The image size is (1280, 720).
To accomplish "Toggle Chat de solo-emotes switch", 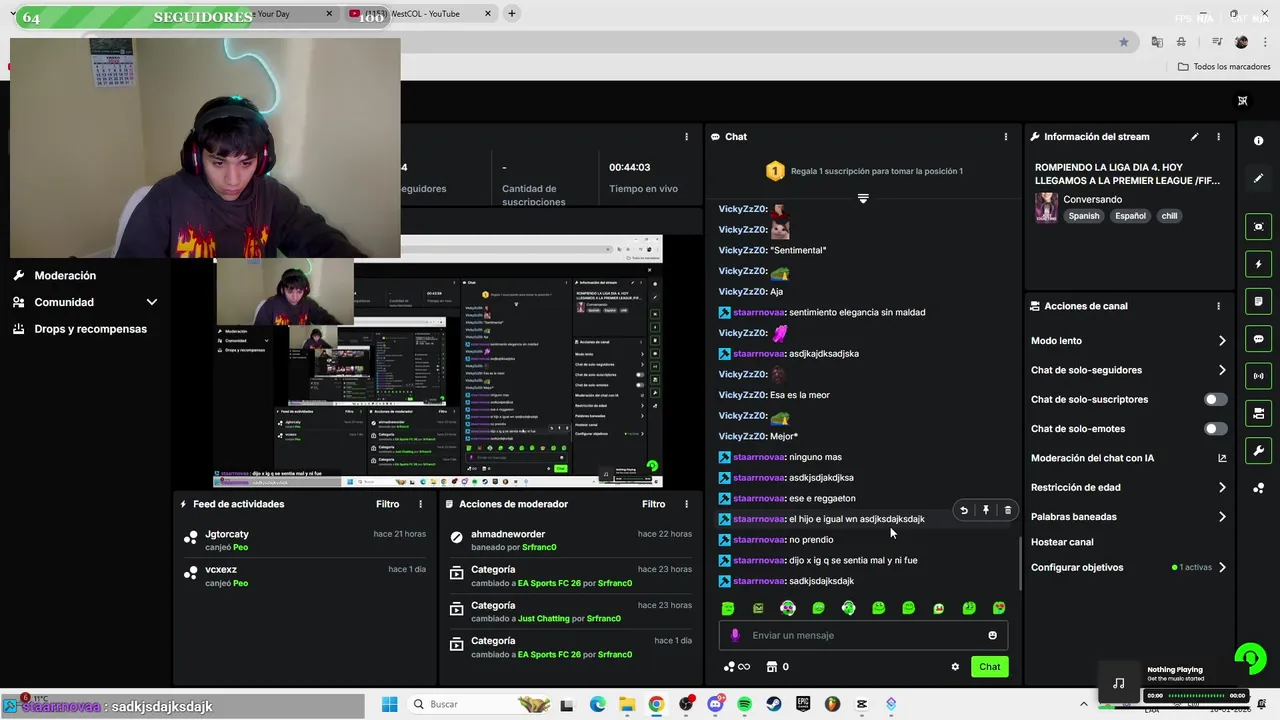I will [1215, 429].
